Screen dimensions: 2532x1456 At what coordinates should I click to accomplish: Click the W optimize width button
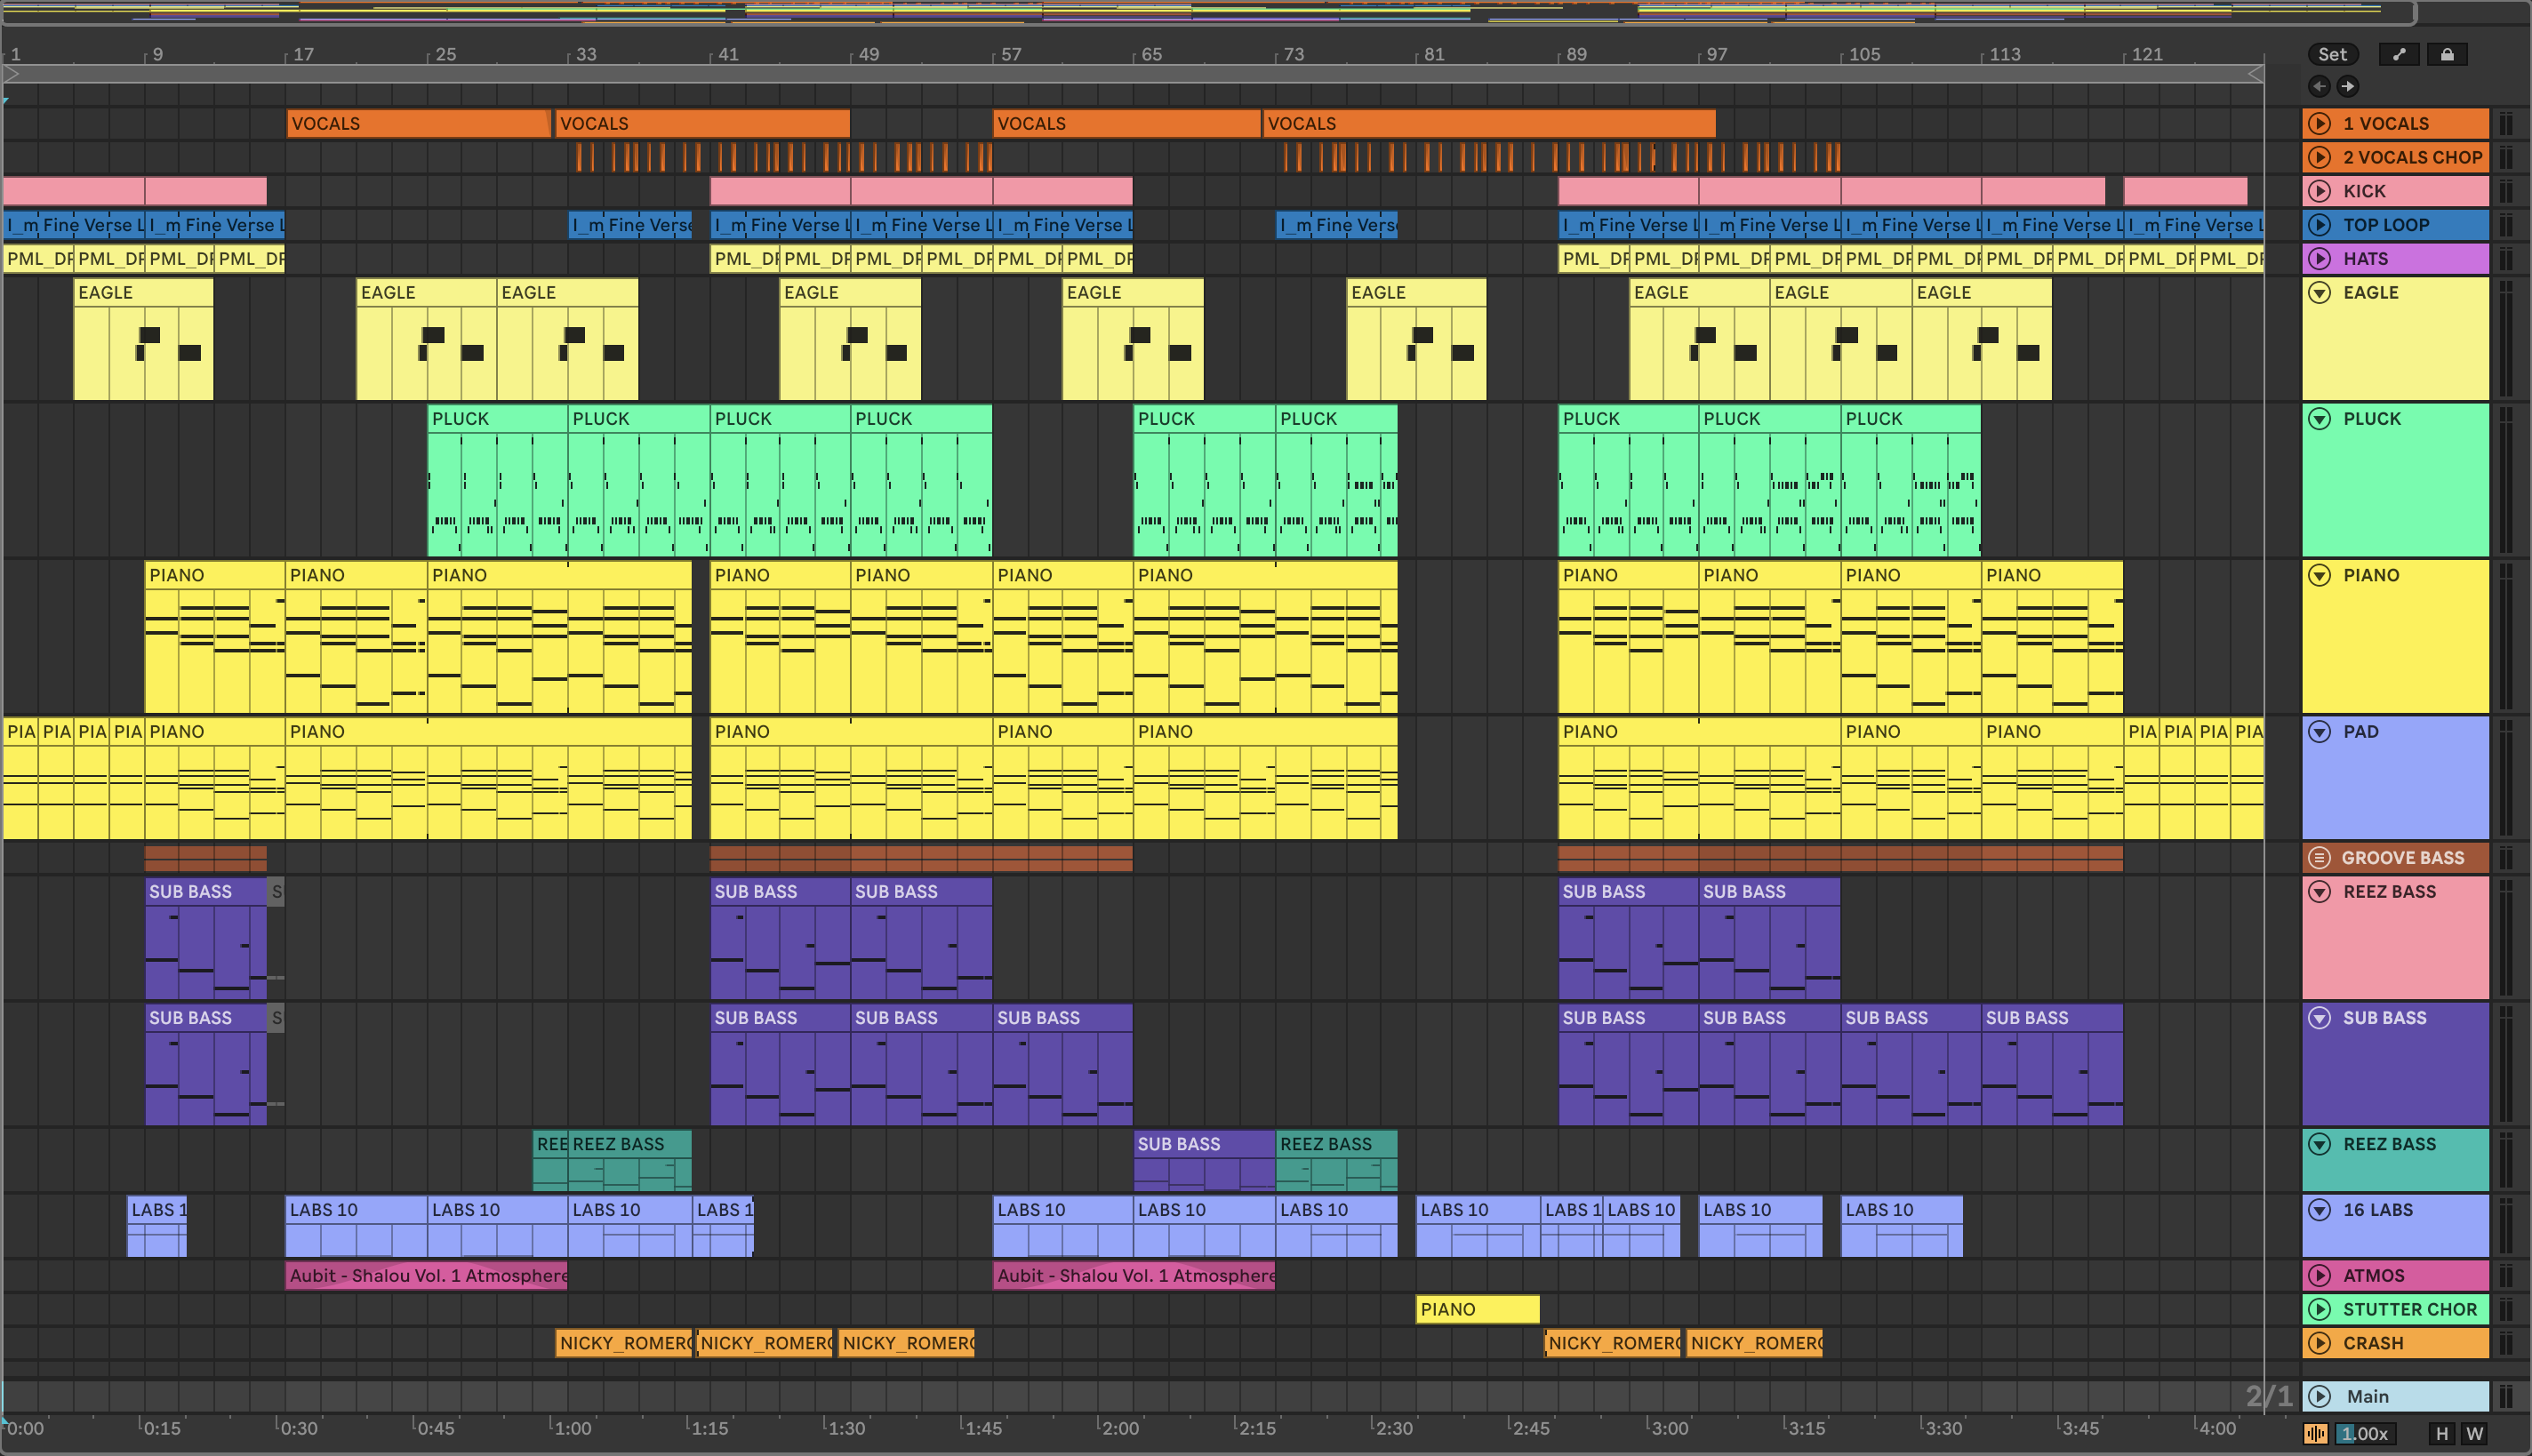pyautogui.click(x=2475, y=1434)
